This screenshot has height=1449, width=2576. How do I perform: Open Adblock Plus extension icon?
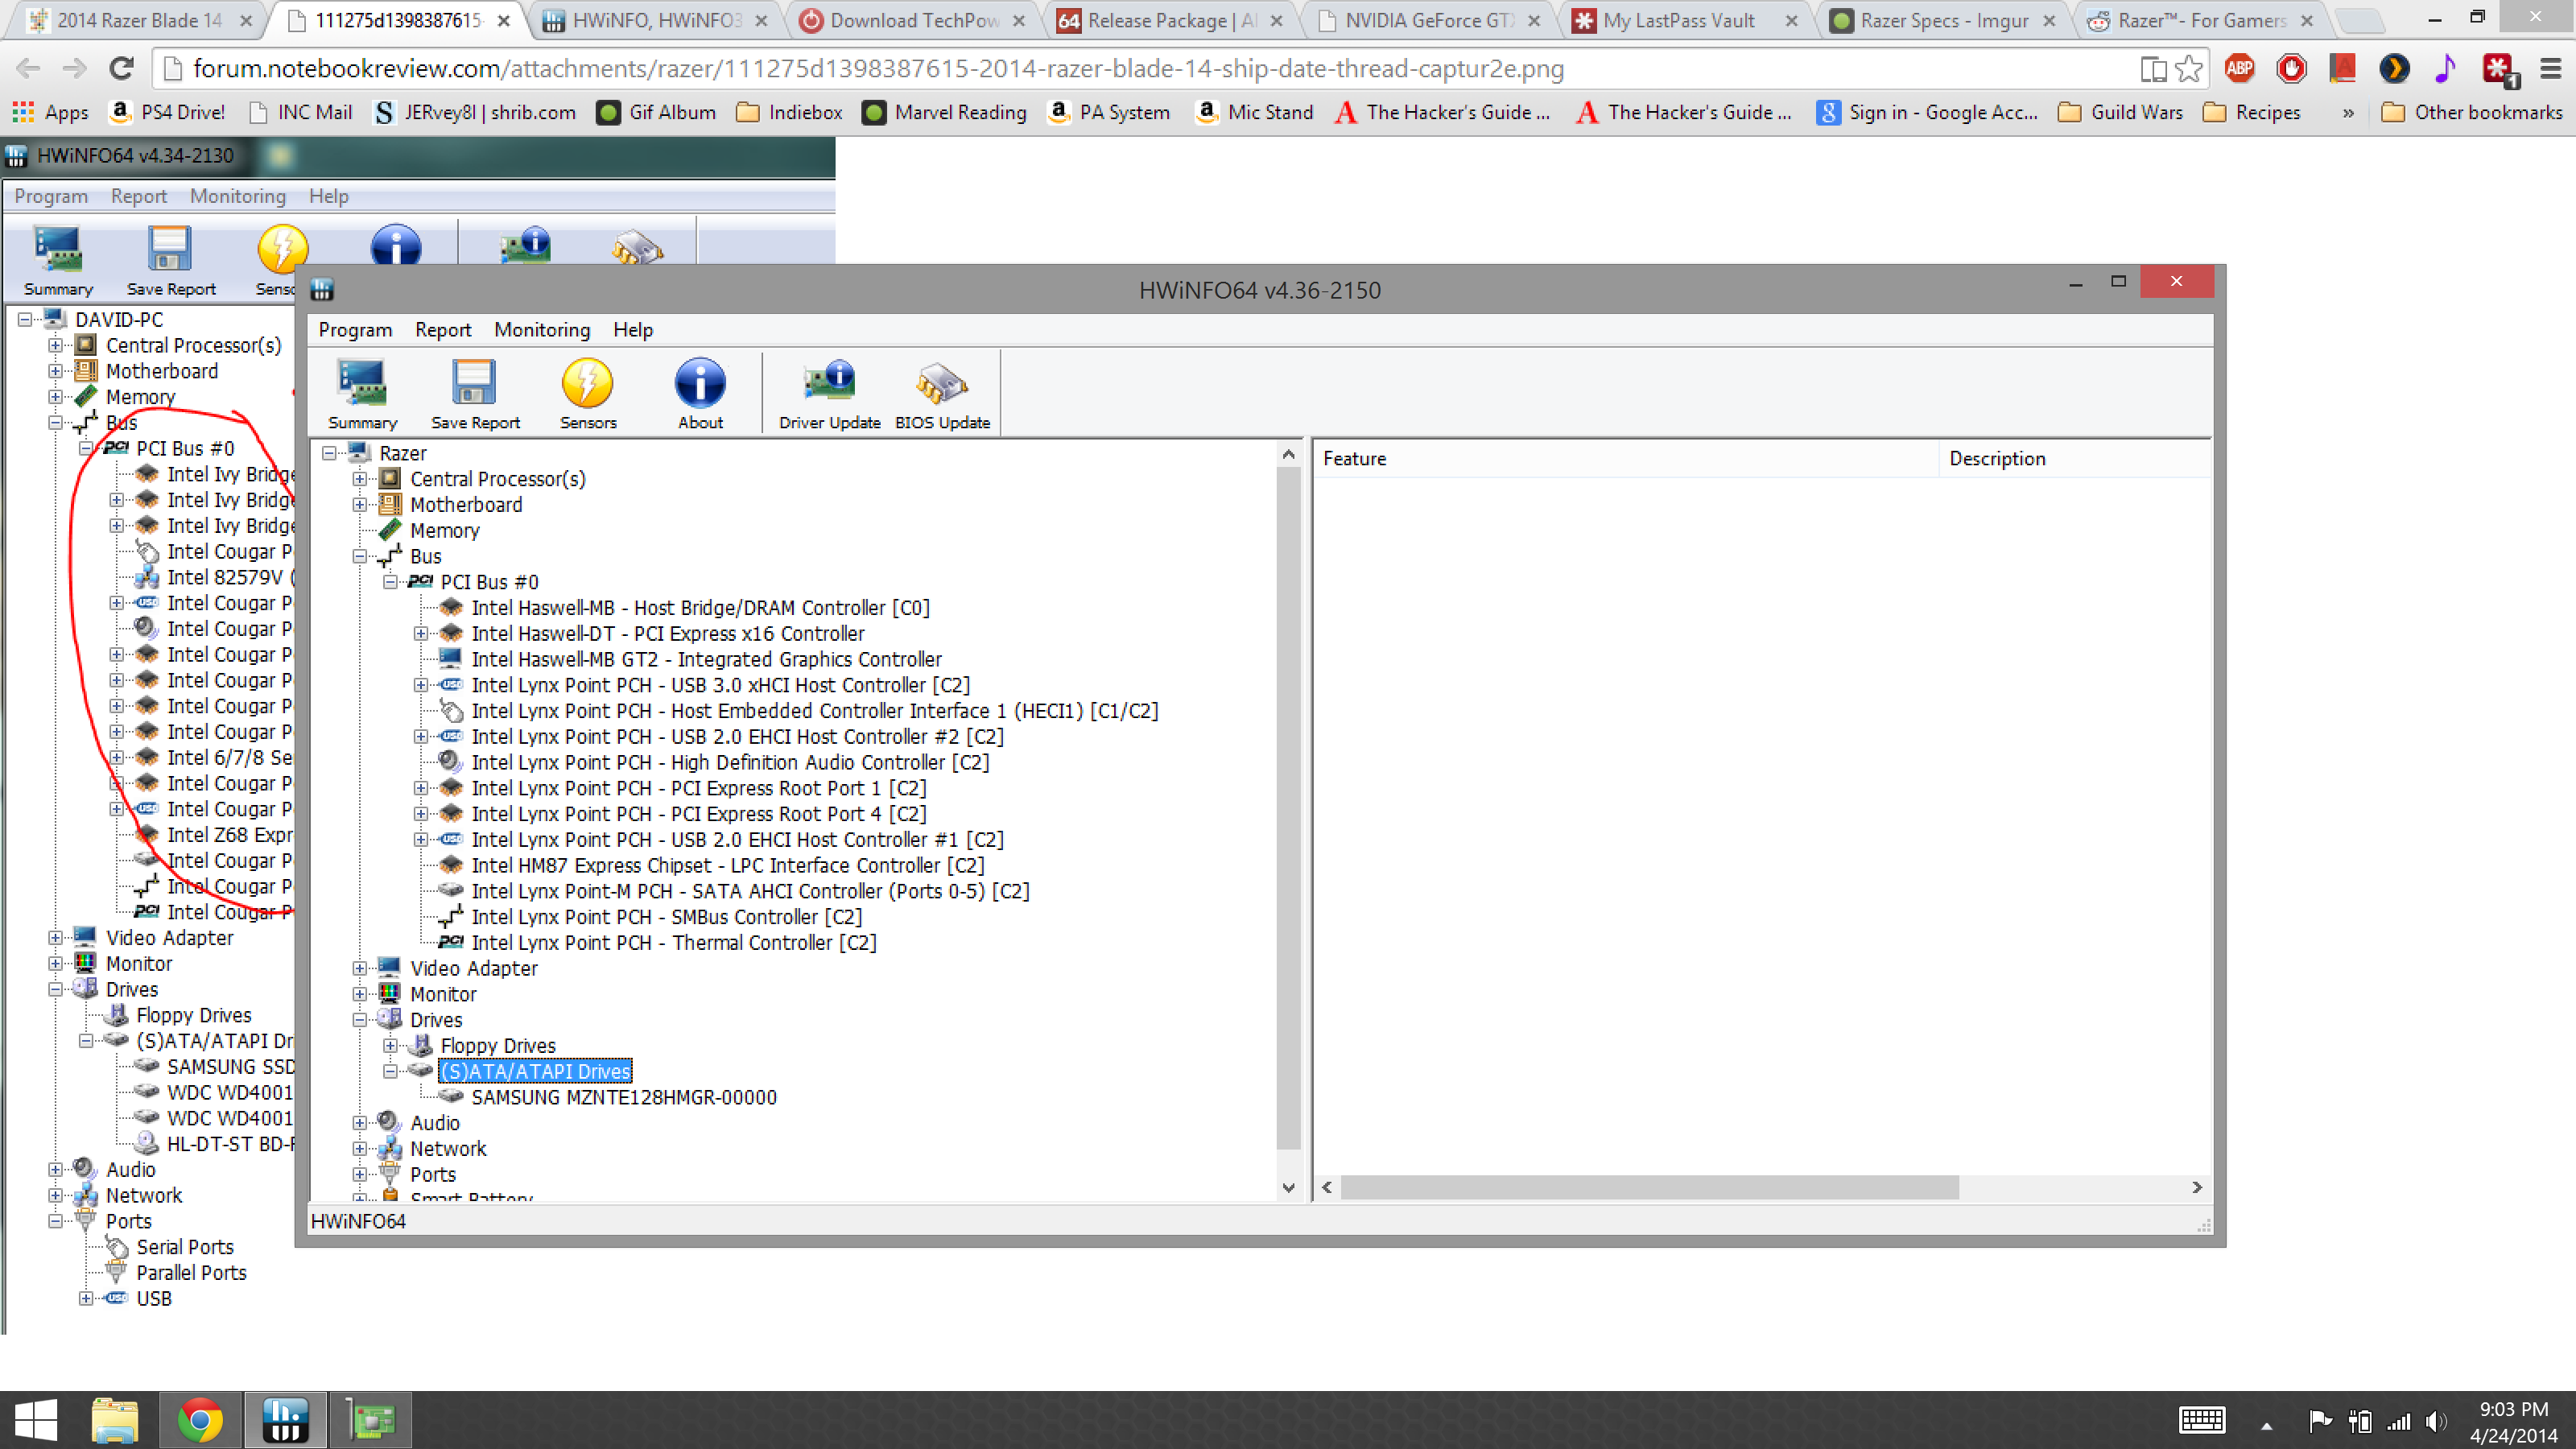[x=2239, y=68]
